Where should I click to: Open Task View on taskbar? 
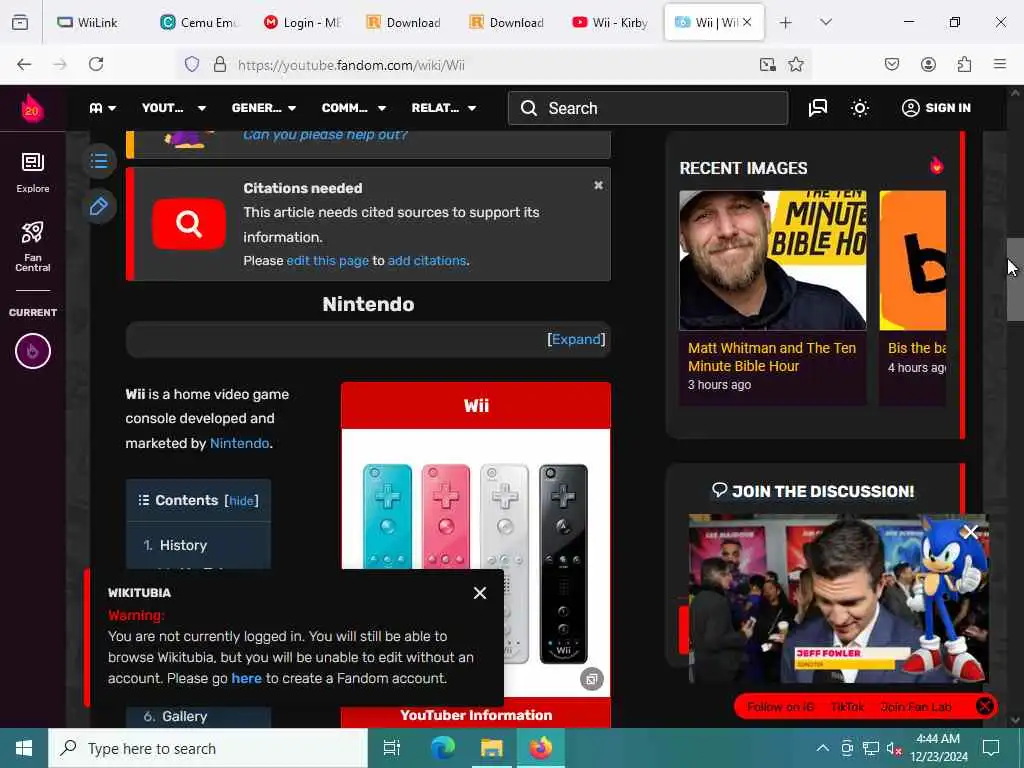tap(392, 748)
